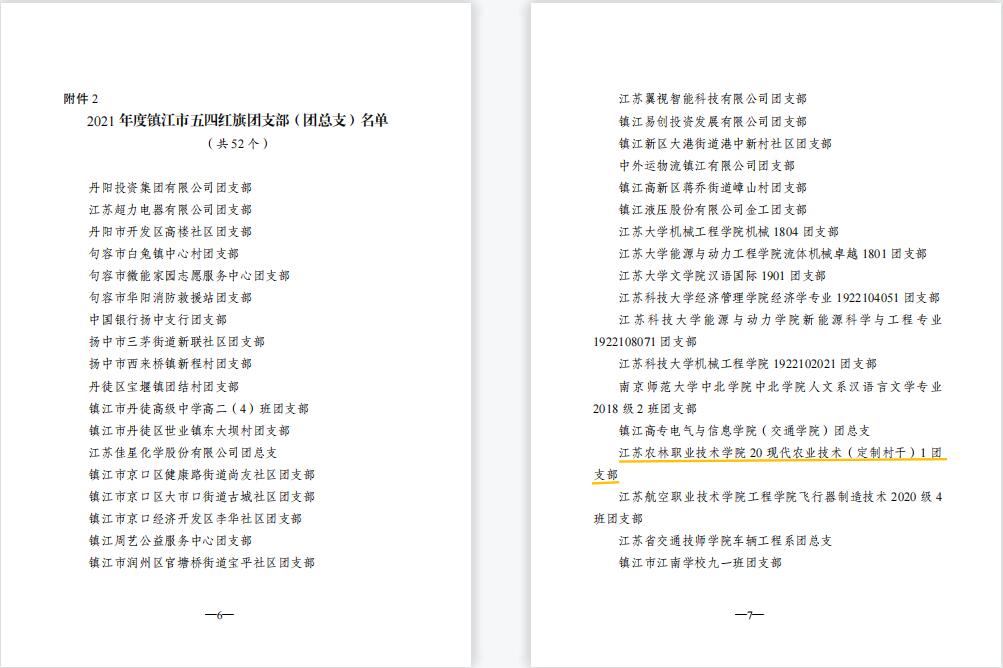Select the line '丹阳投资集团有限公司团支部'
Image resolution: width=1003 pixels, height=668 pixels.
click(x=170, y=188)
